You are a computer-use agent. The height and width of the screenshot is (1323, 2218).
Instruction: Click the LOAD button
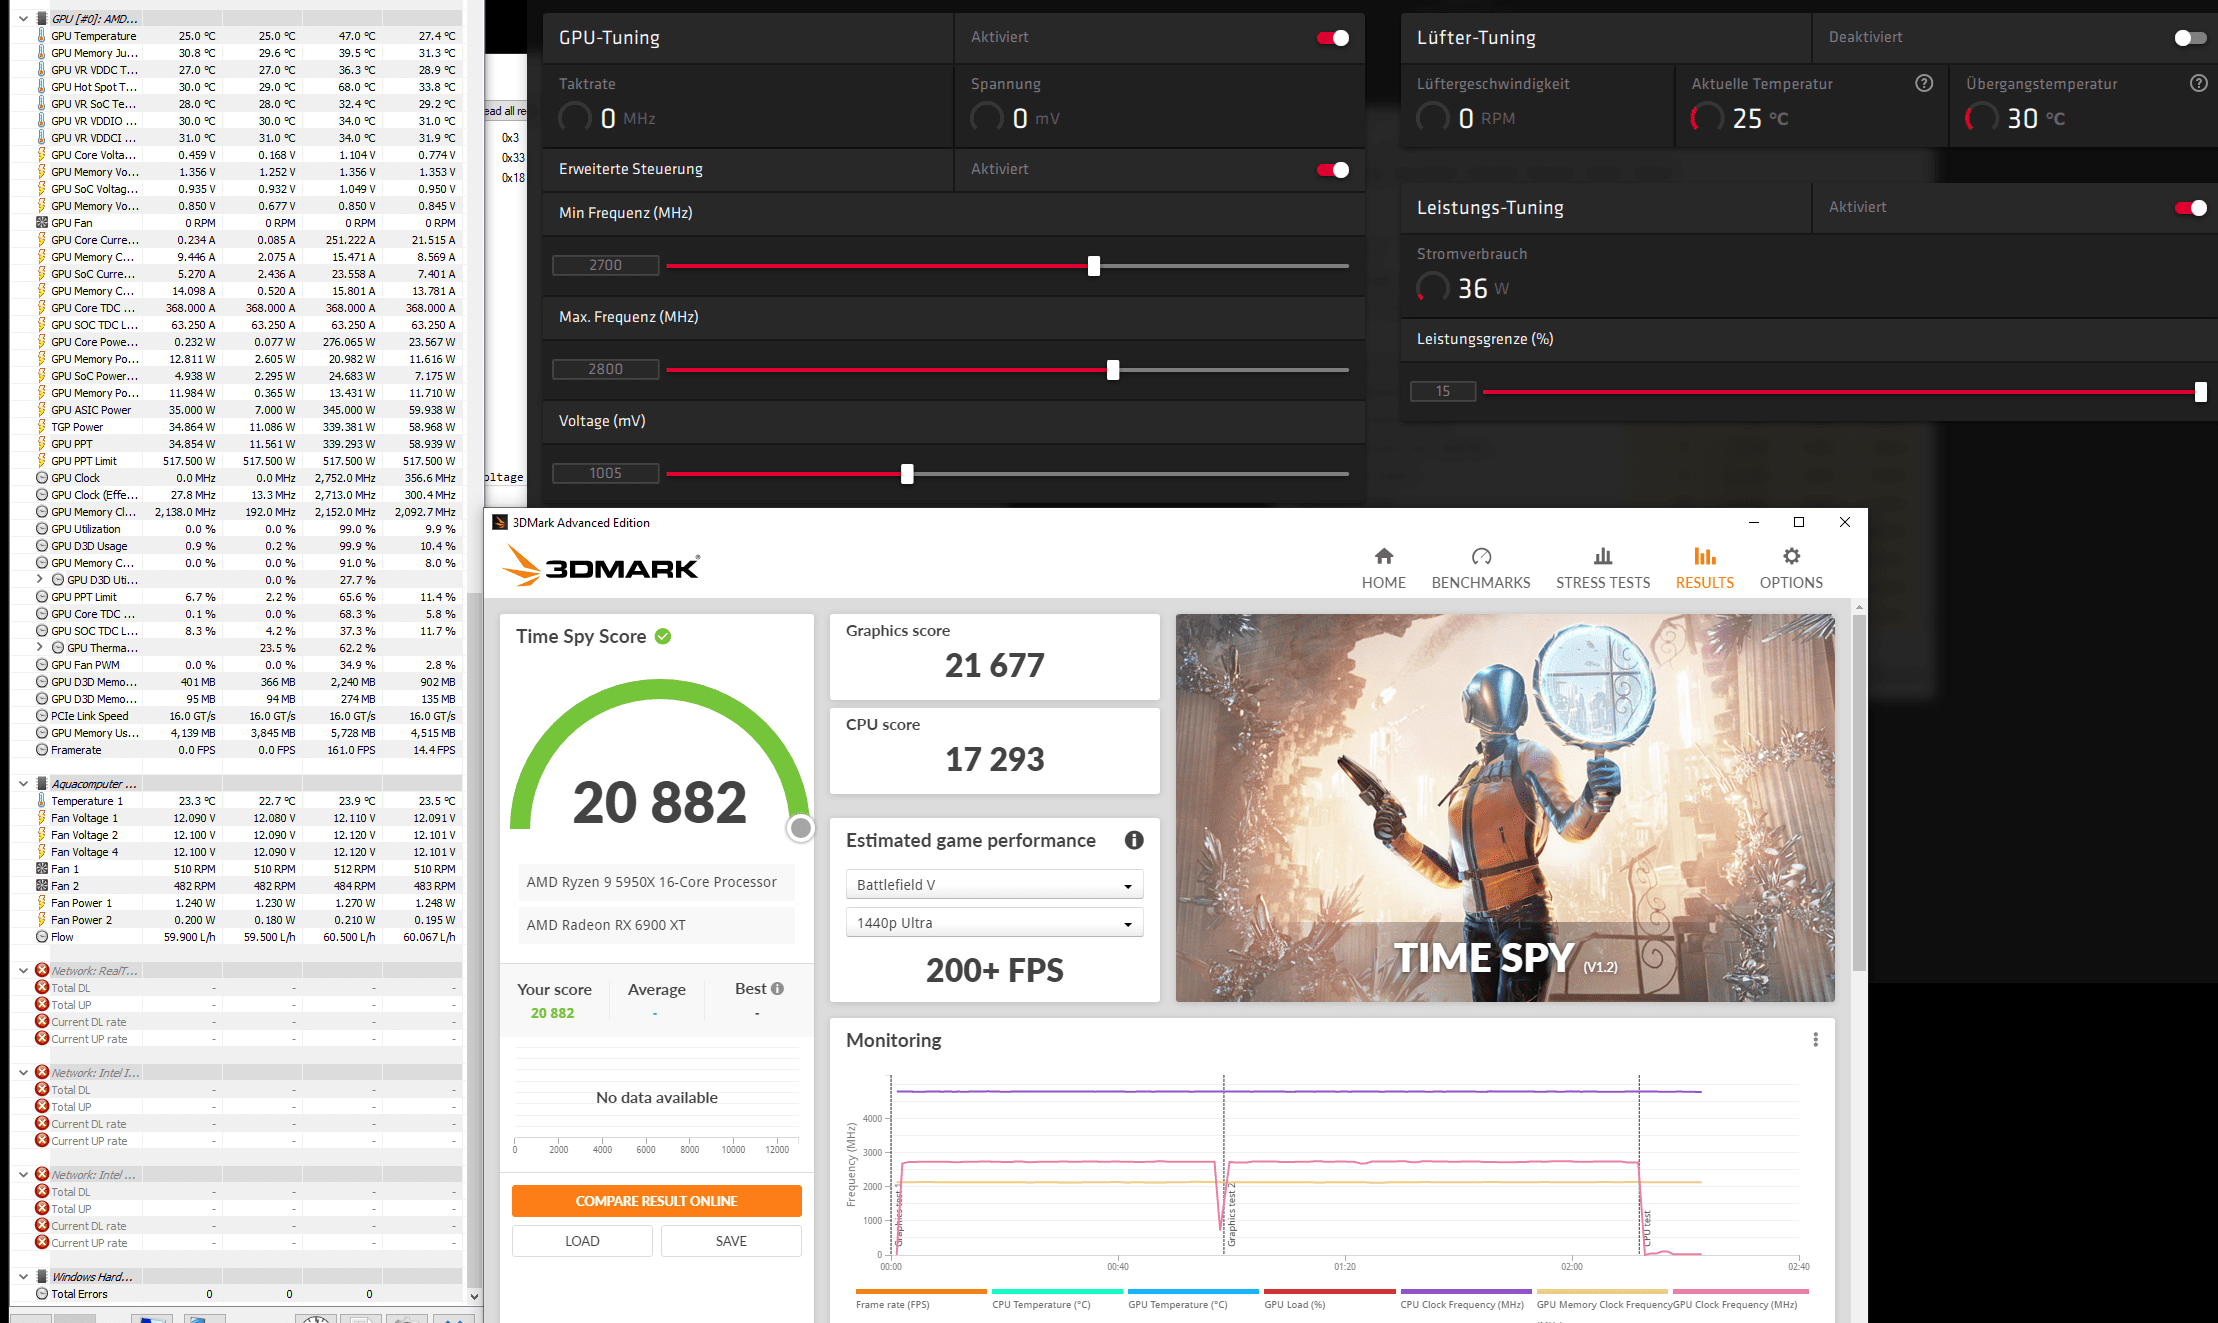point(582,1241)
